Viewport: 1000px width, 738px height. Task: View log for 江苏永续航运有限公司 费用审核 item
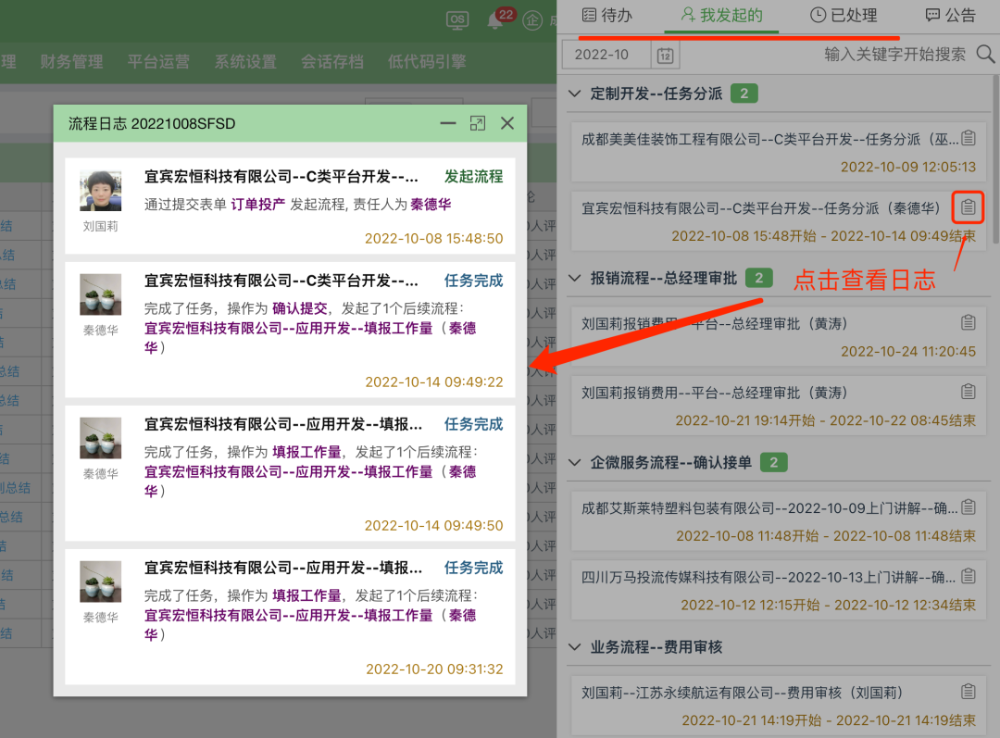[x=968, y=691]
